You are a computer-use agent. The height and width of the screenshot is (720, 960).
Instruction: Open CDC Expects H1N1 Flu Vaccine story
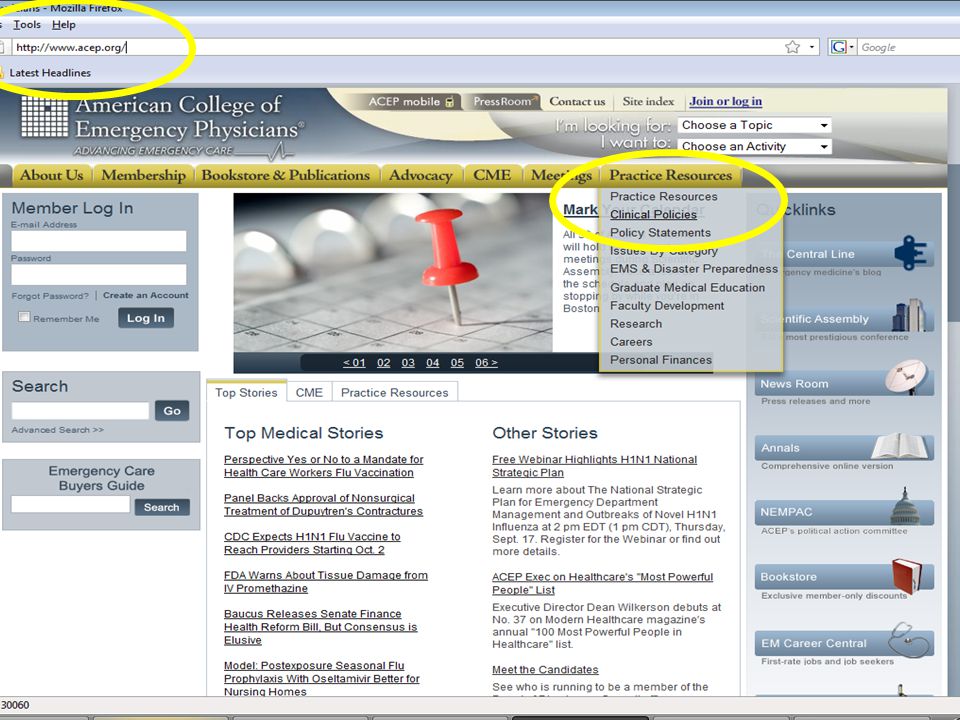point(312,543)
